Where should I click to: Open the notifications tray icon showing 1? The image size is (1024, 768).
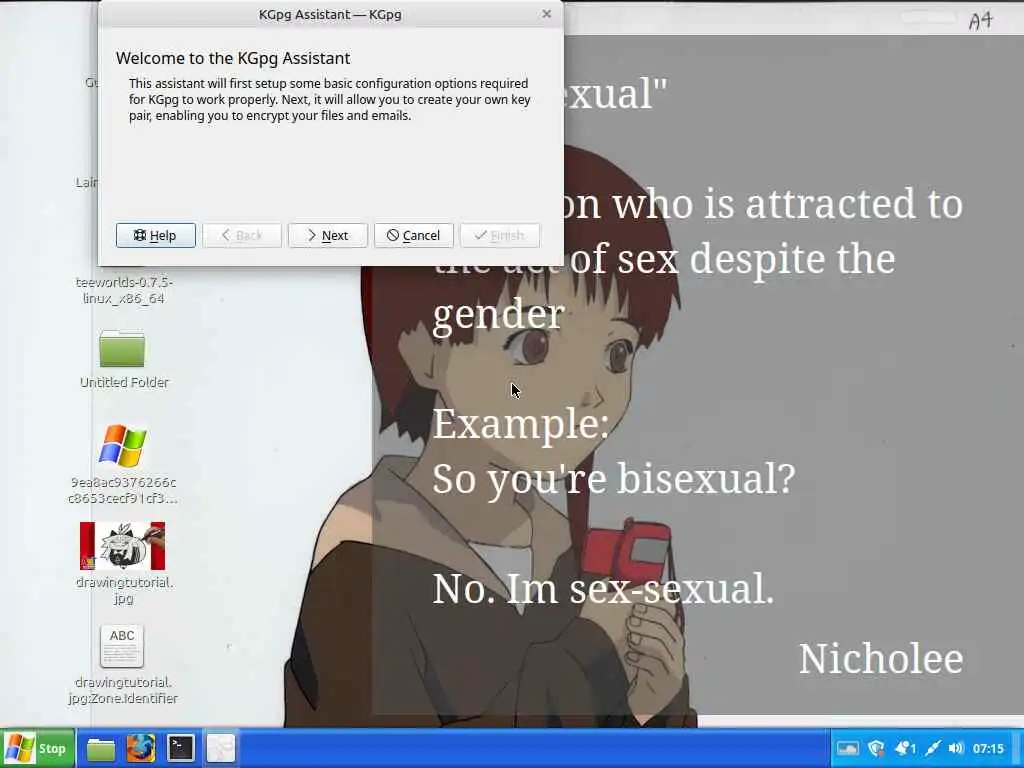(905, 748)
